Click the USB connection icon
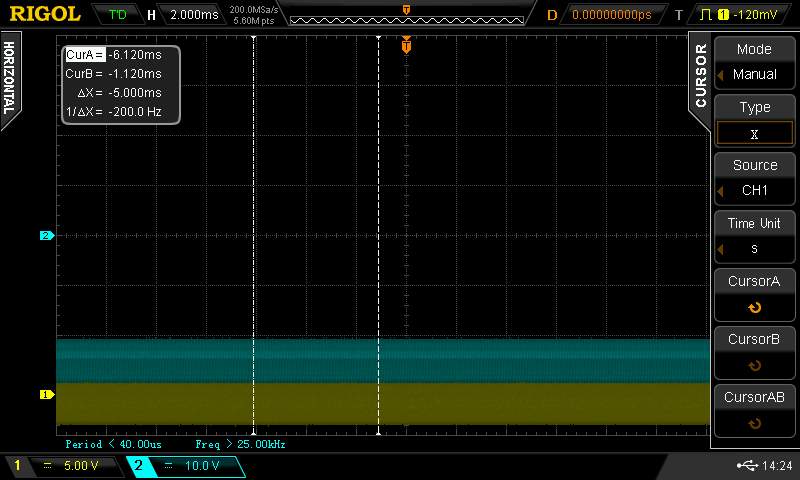 coord(747,466)
